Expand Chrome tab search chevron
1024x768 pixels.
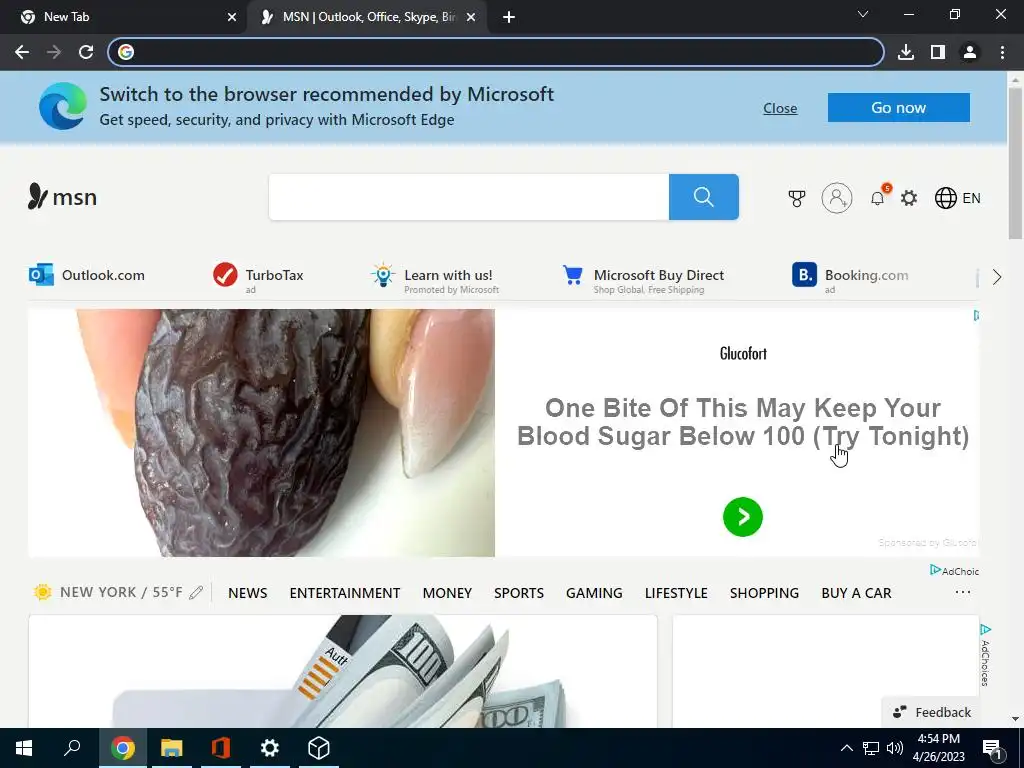(x=863, y=14)
